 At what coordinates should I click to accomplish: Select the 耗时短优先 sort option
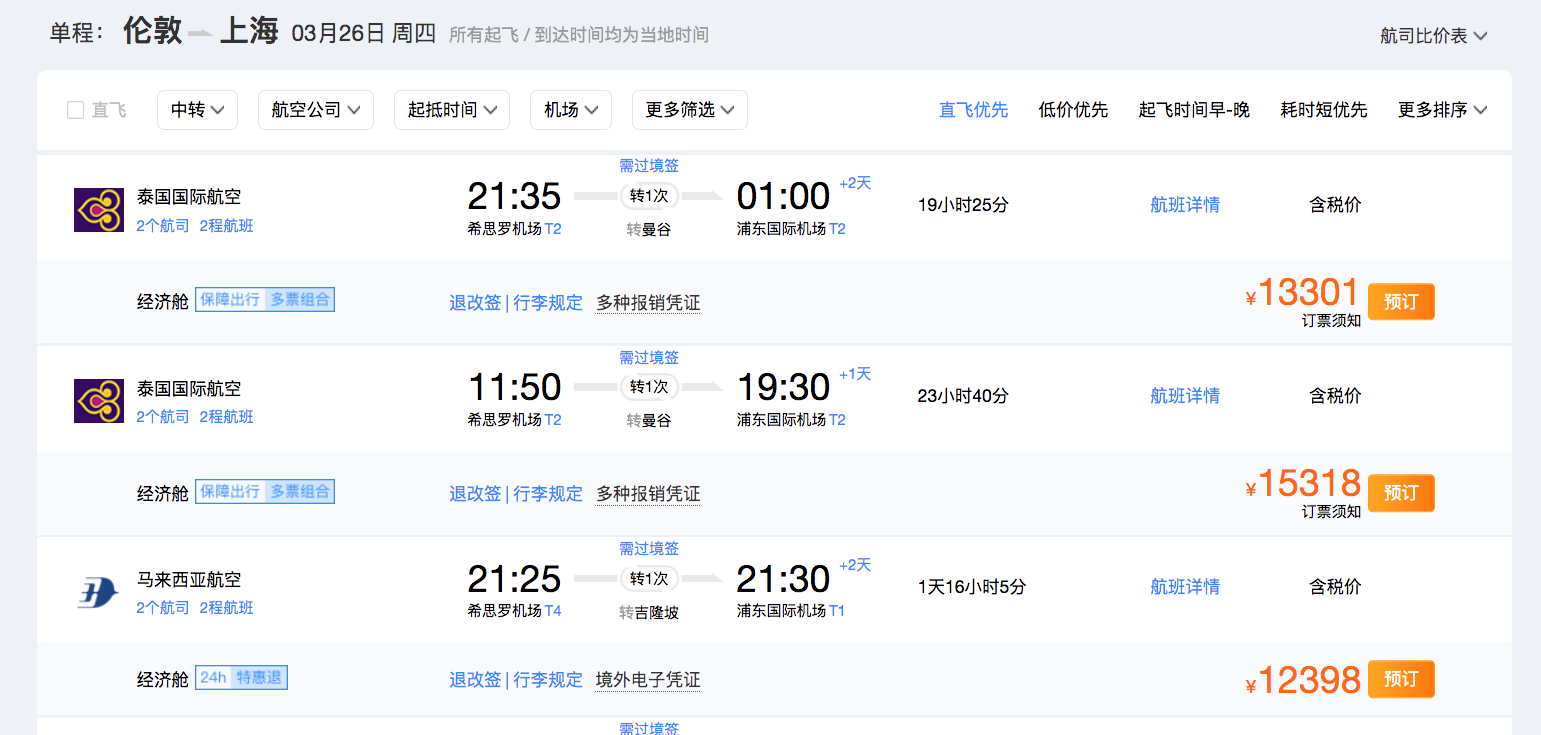pyautogui.click(x=1323, y=110)
